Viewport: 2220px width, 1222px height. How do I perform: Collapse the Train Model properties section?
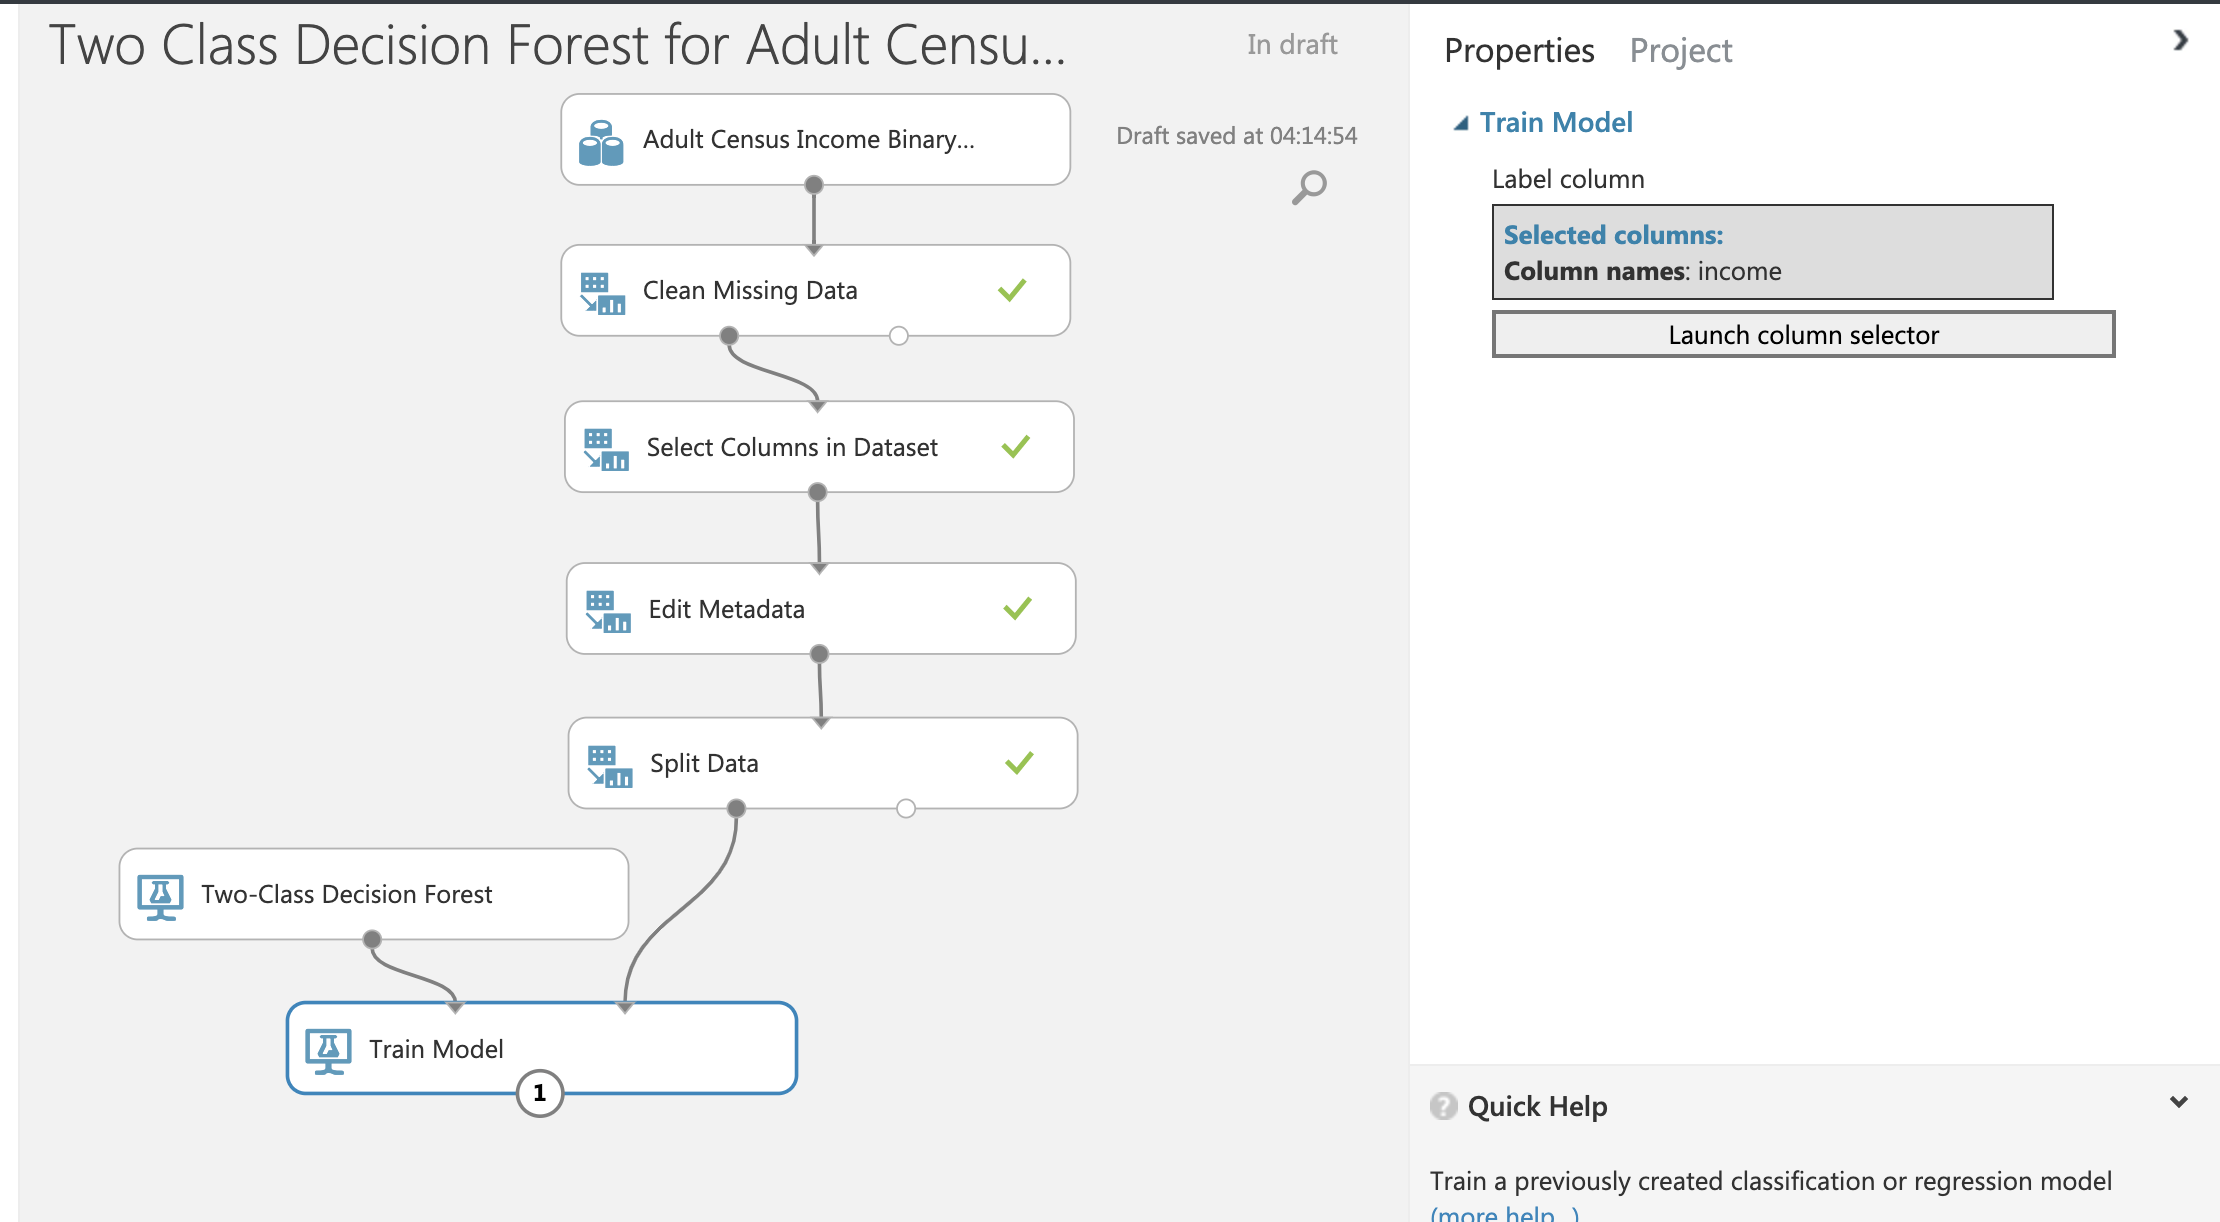pyautogui.click(x=1463, y=122)
